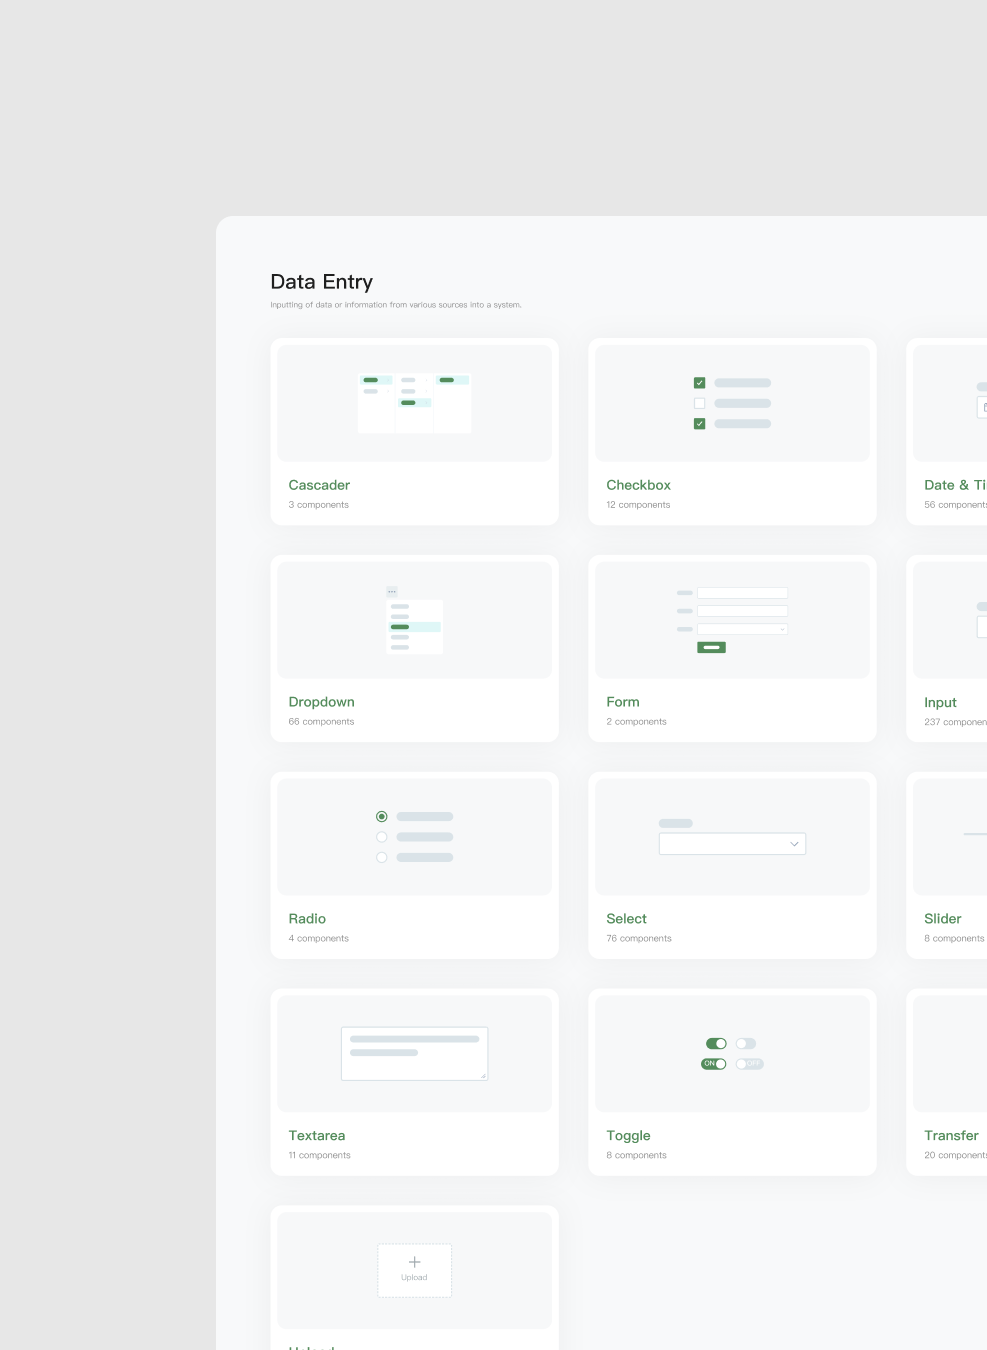Screen dimensions: 987x1350
Task: Toggle the green ON switch in Toggle preview
Action: (714, 1064)
